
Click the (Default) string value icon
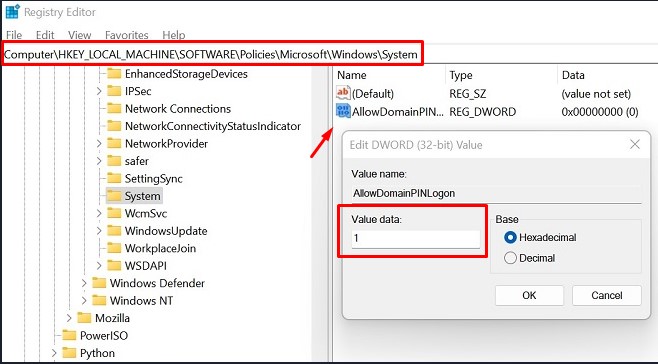[x=343, y=93]
